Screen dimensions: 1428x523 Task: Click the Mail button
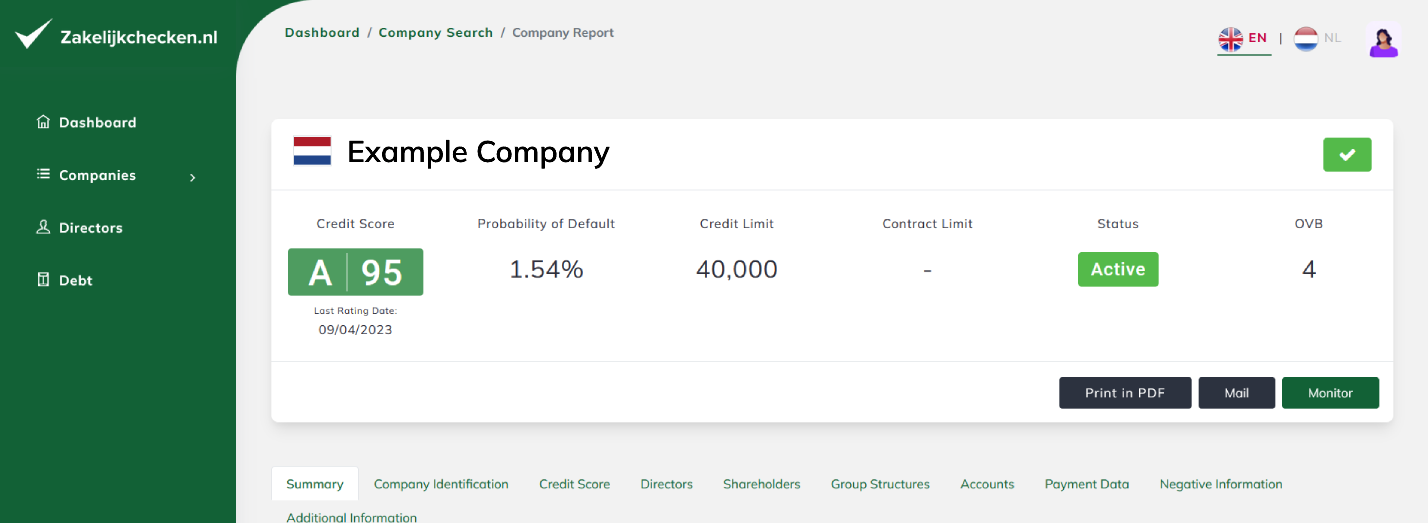[x=1237, y=393]
